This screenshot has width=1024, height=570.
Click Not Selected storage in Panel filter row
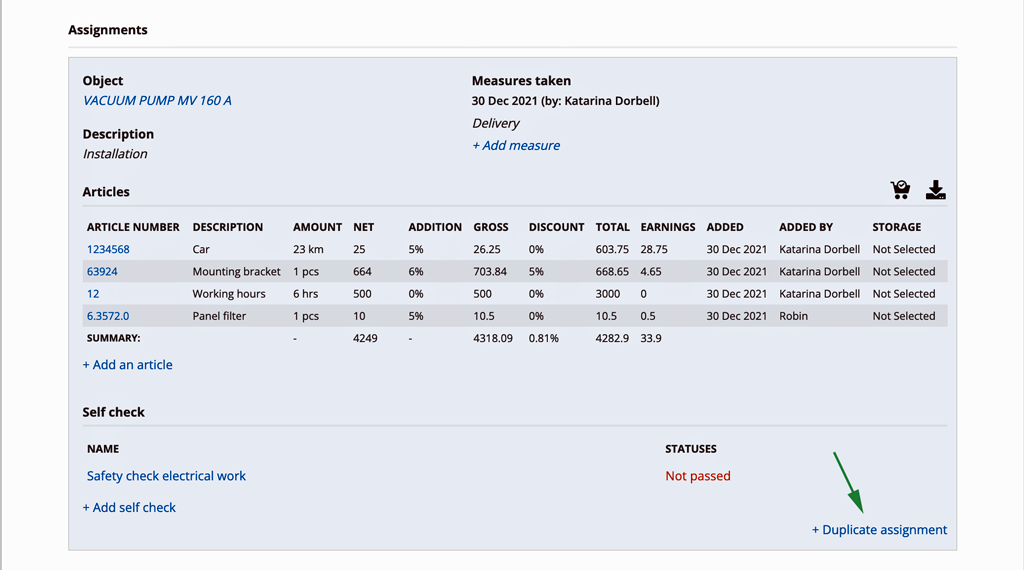(x=903, y=316)
